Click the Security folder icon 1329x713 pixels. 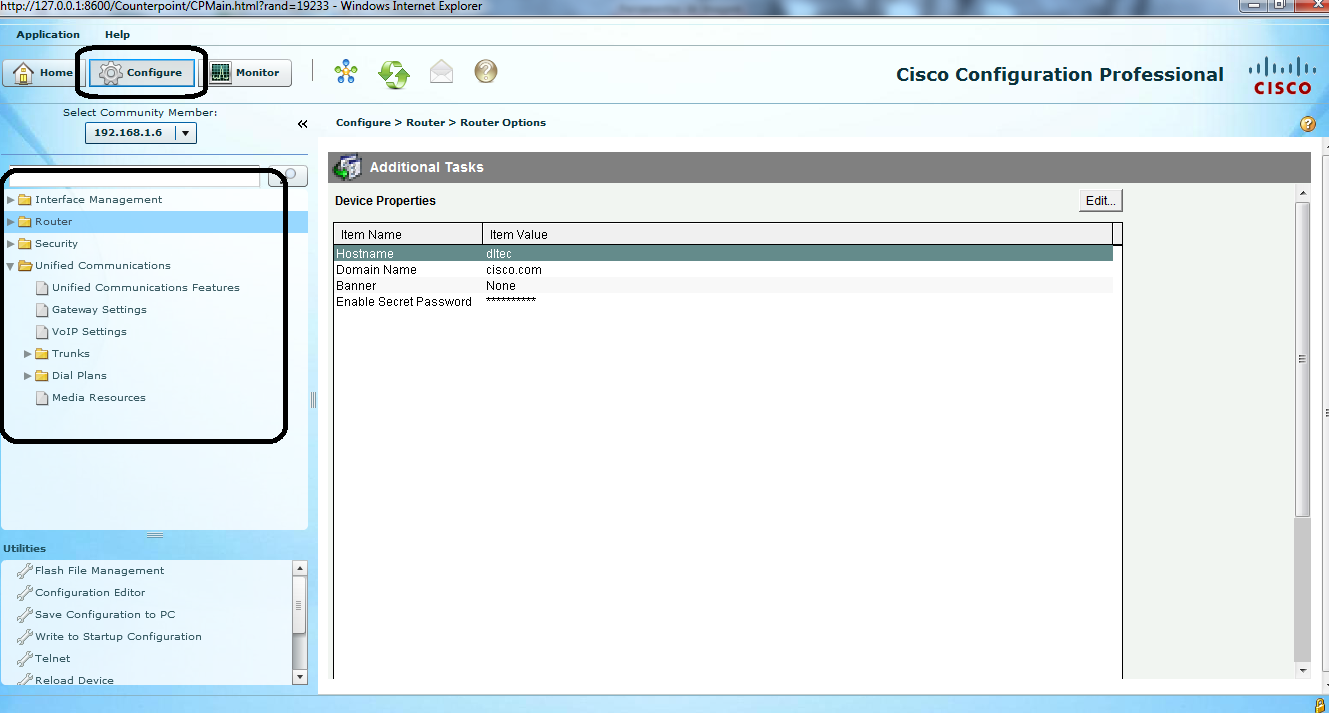[x=25, y=244]
